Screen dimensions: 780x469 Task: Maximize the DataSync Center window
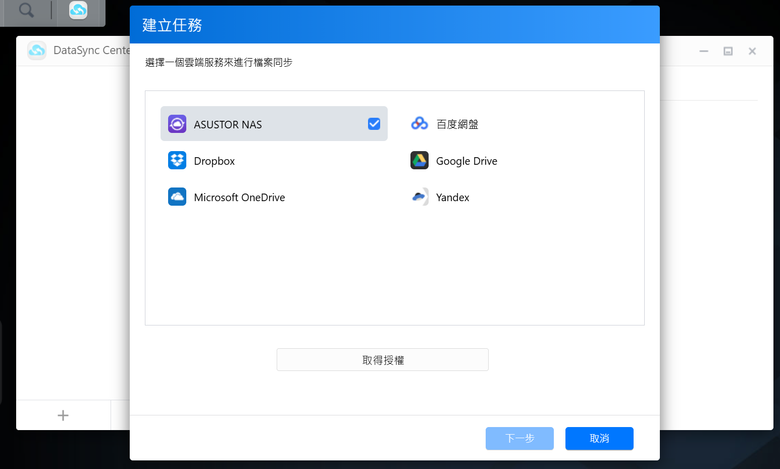point(728,51)
